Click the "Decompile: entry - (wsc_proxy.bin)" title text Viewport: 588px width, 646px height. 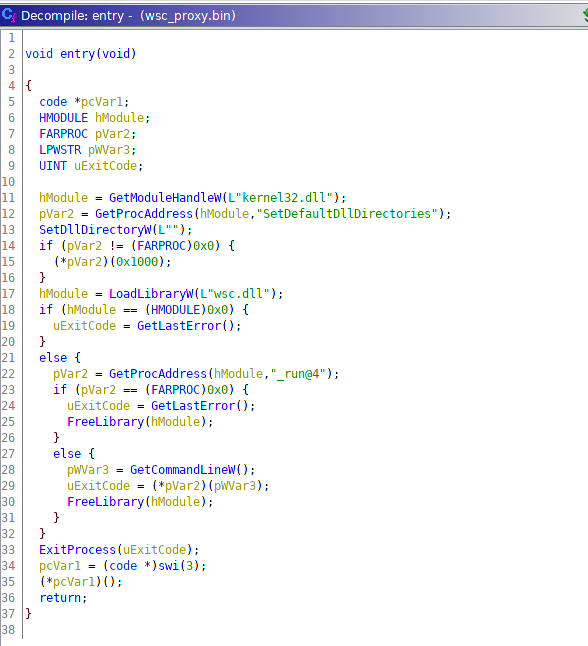pyautogui.click(x=128, y=16)
